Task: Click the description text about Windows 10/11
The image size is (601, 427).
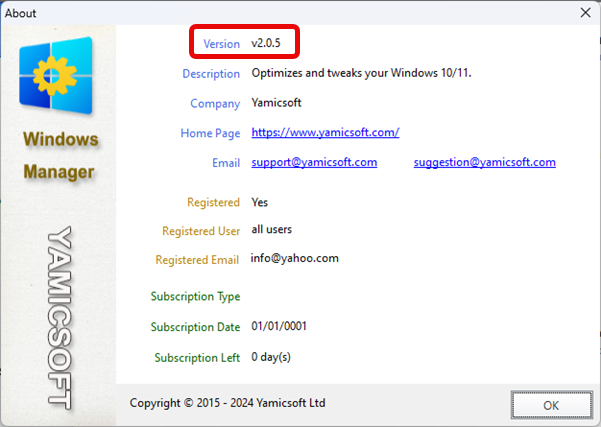Action: tap(361, 73)
